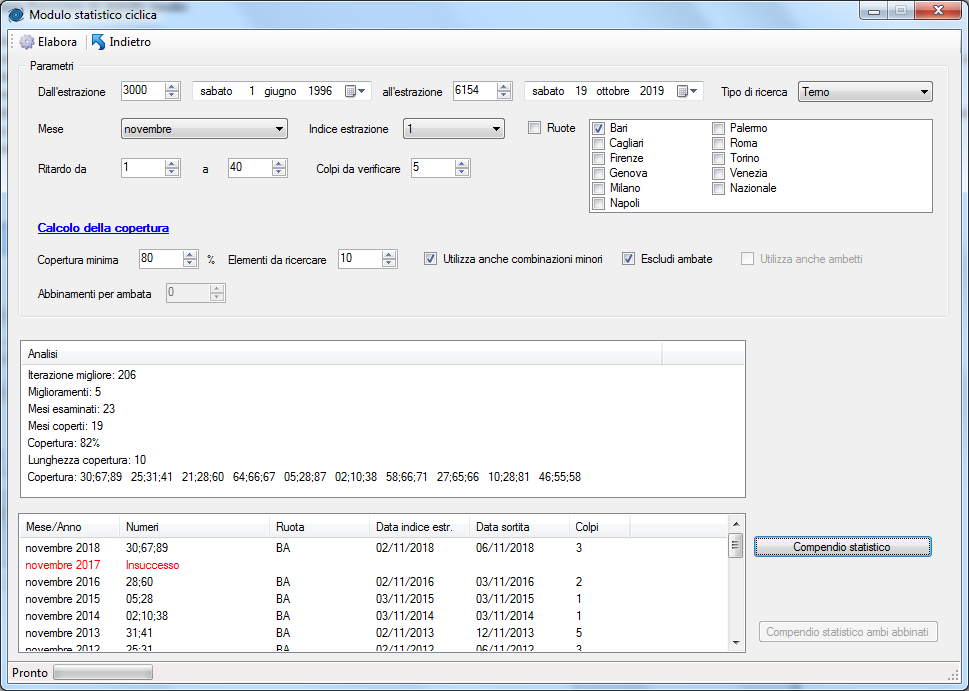The width and height of the screenshot is (969, 691).
Task: Click the results list scroll-up arrow
Action: click(735, 525)
